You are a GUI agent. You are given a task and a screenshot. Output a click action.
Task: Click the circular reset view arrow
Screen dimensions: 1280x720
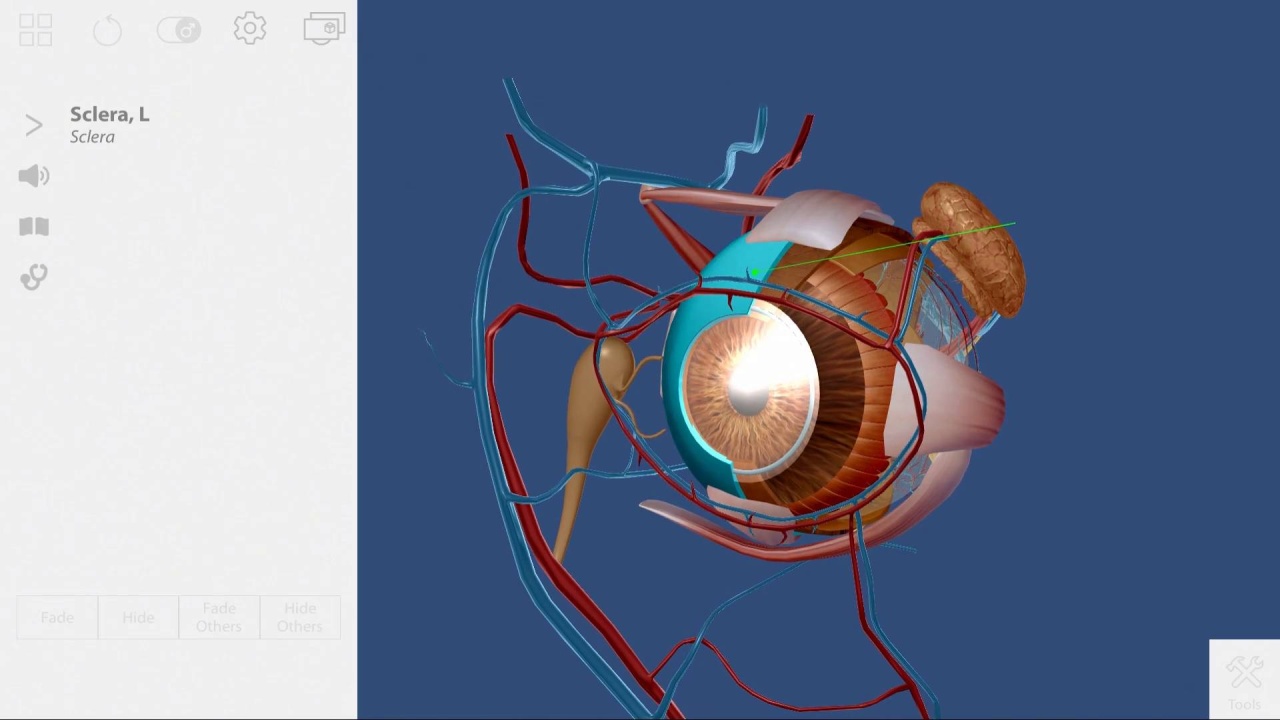pos(107,30)
